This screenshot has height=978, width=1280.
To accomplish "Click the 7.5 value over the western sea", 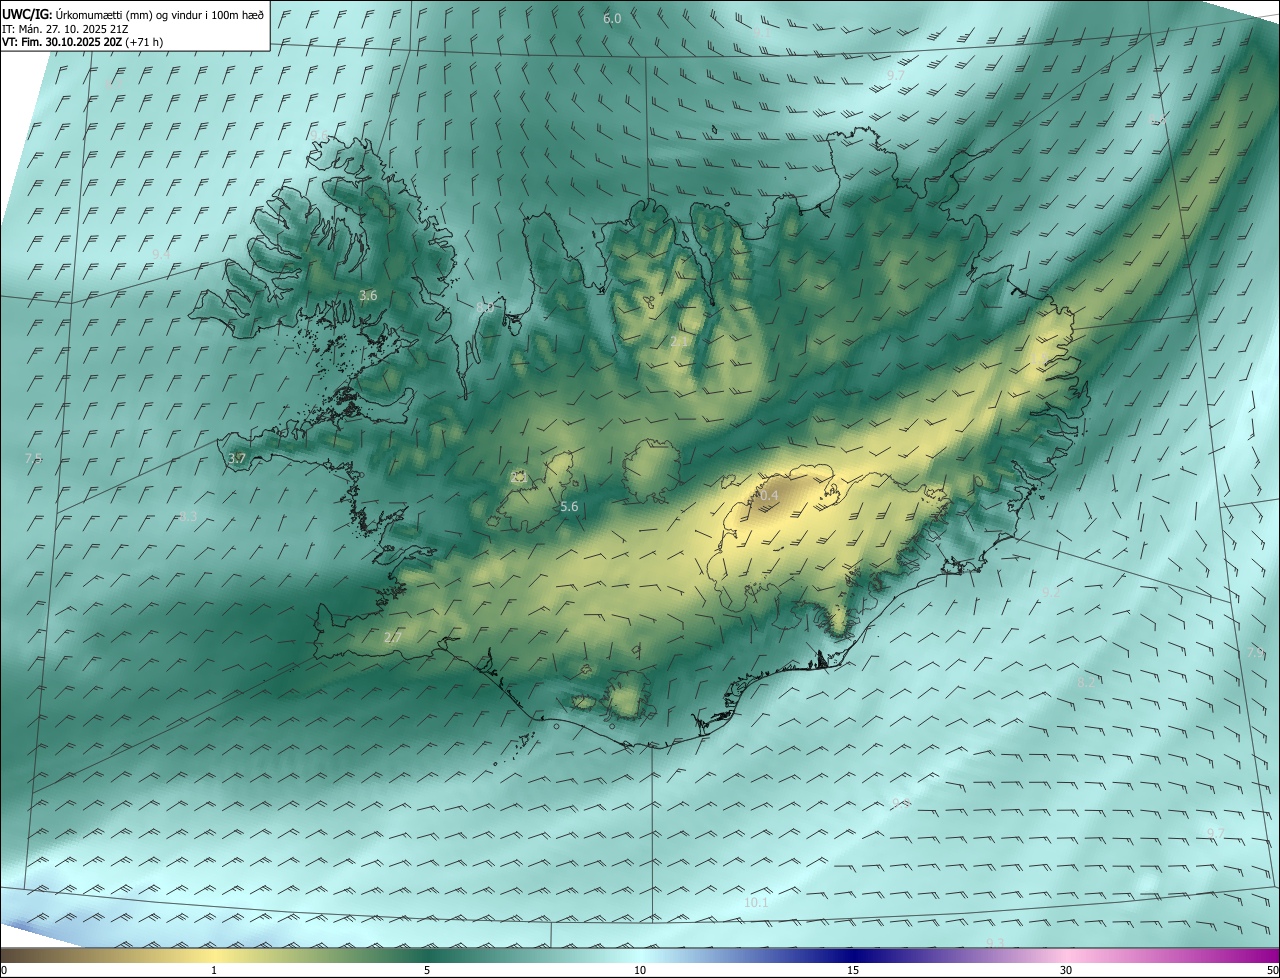I will (x=33, y=458).
